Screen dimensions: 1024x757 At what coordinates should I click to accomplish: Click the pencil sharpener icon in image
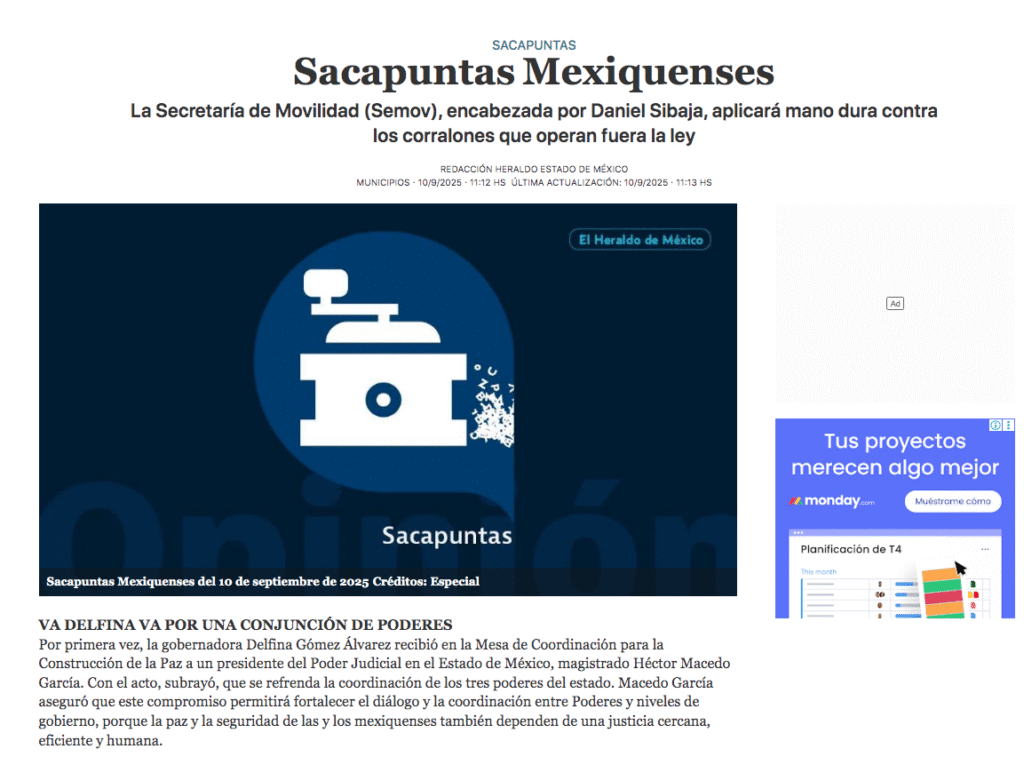pyautogui.click(x=385, y=358)
